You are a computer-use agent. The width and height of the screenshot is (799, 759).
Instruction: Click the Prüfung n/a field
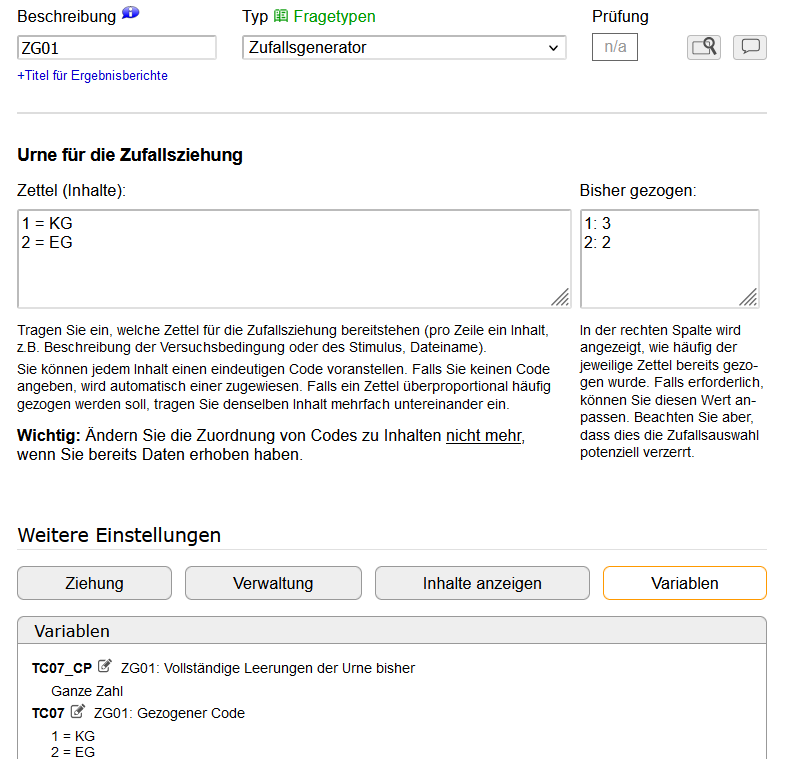(615, 47)
